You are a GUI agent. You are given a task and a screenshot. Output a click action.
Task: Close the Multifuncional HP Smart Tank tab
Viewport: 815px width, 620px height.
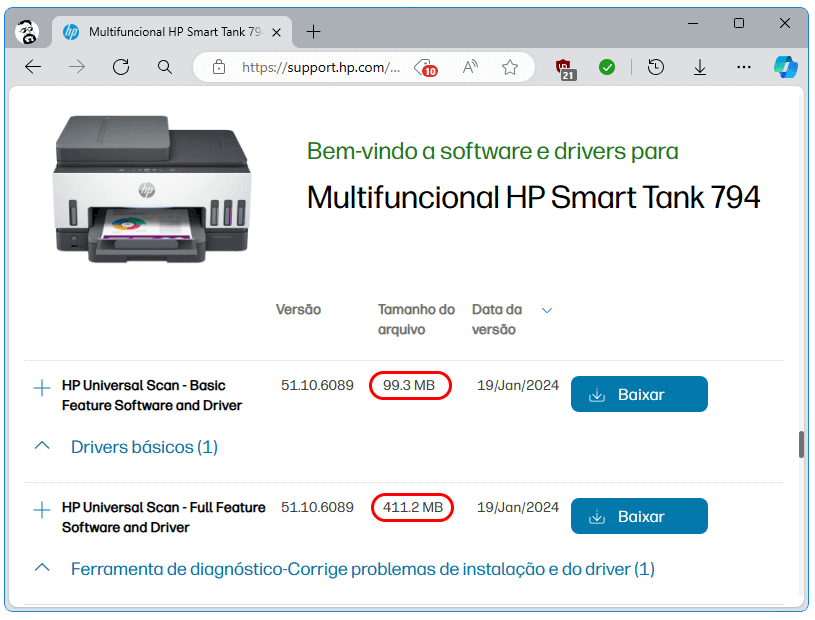(x=277, y=32)
